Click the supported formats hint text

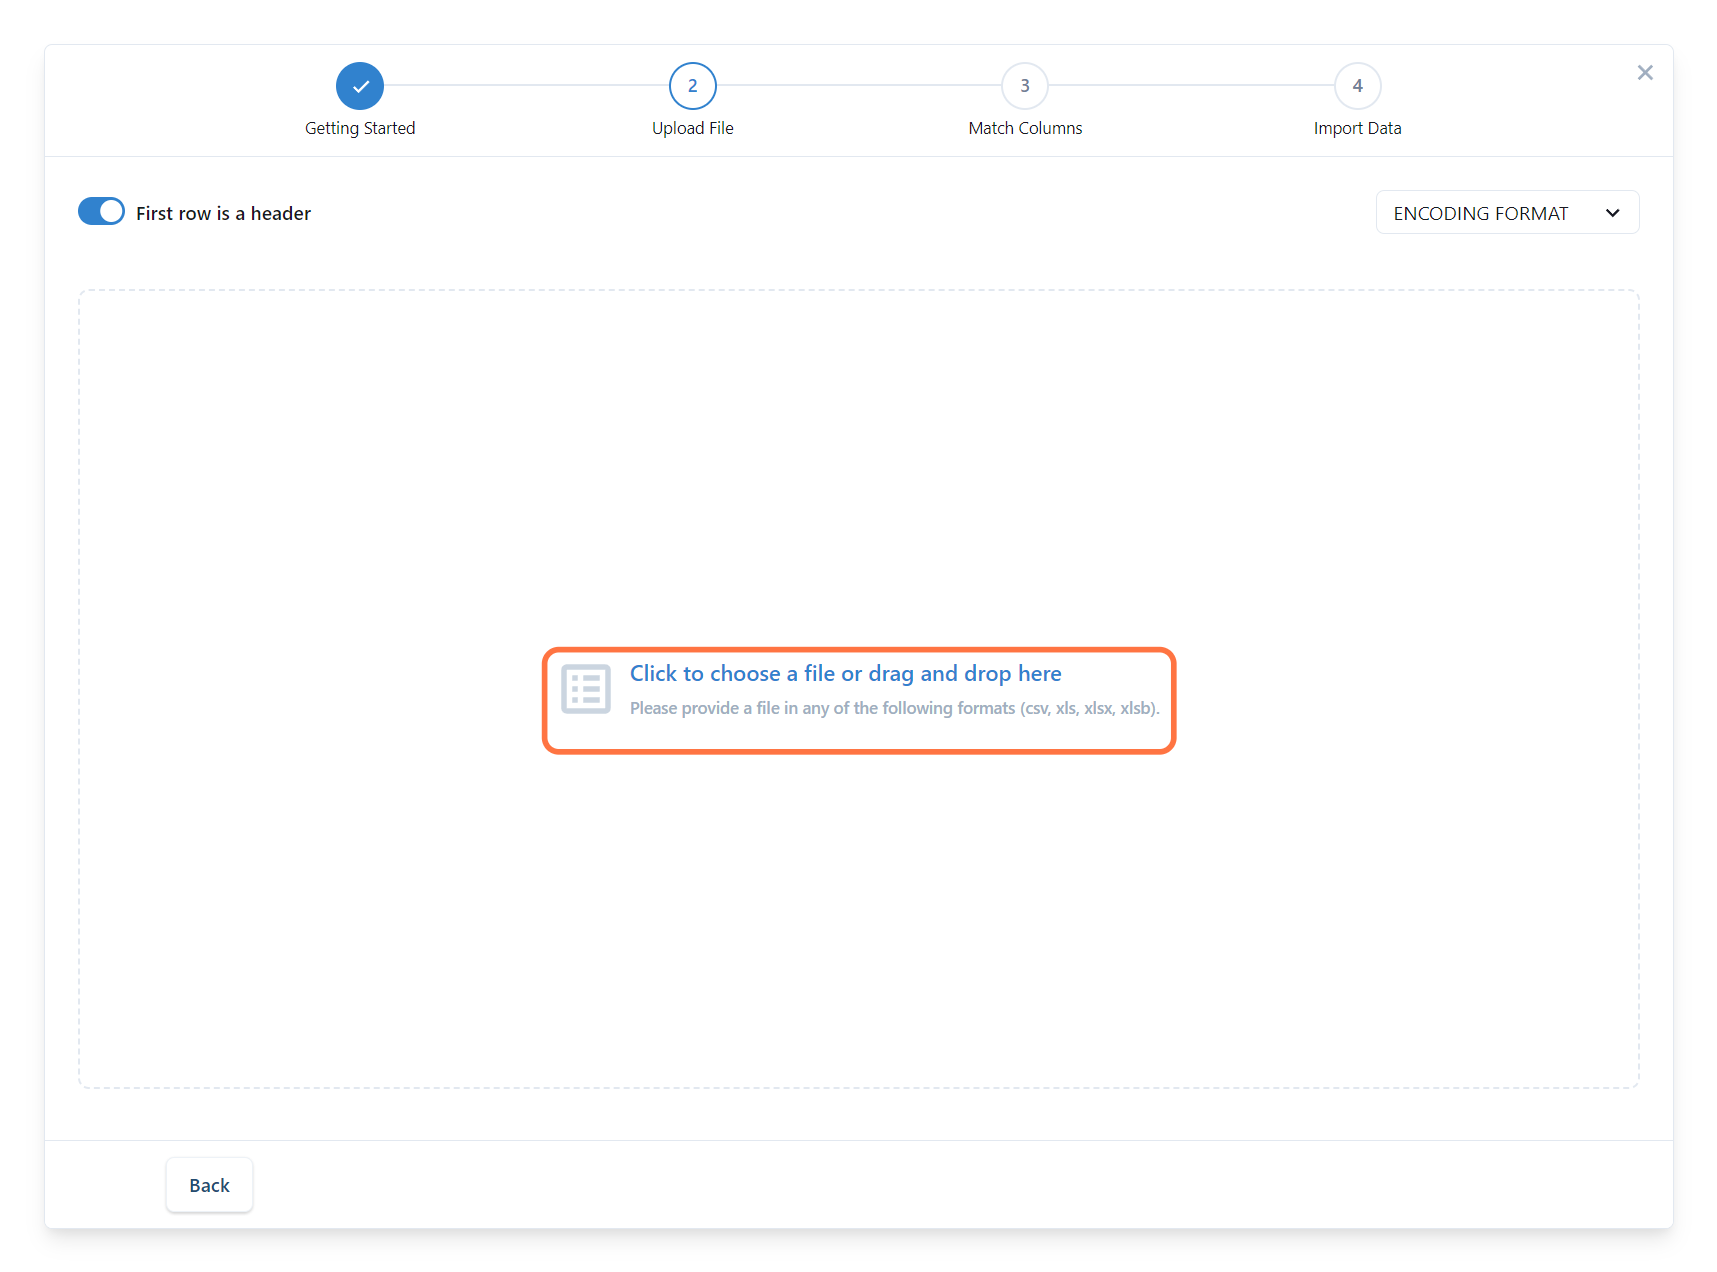coord(895,708)
